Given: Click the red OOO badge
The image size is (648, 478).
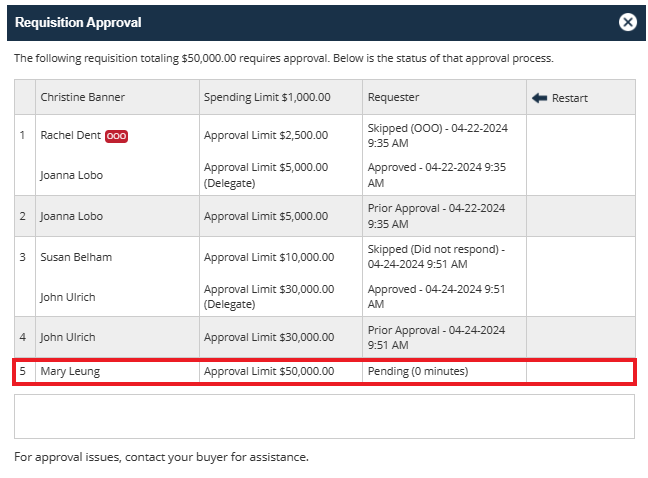Looking at the screenshot, I should [116, 136].
